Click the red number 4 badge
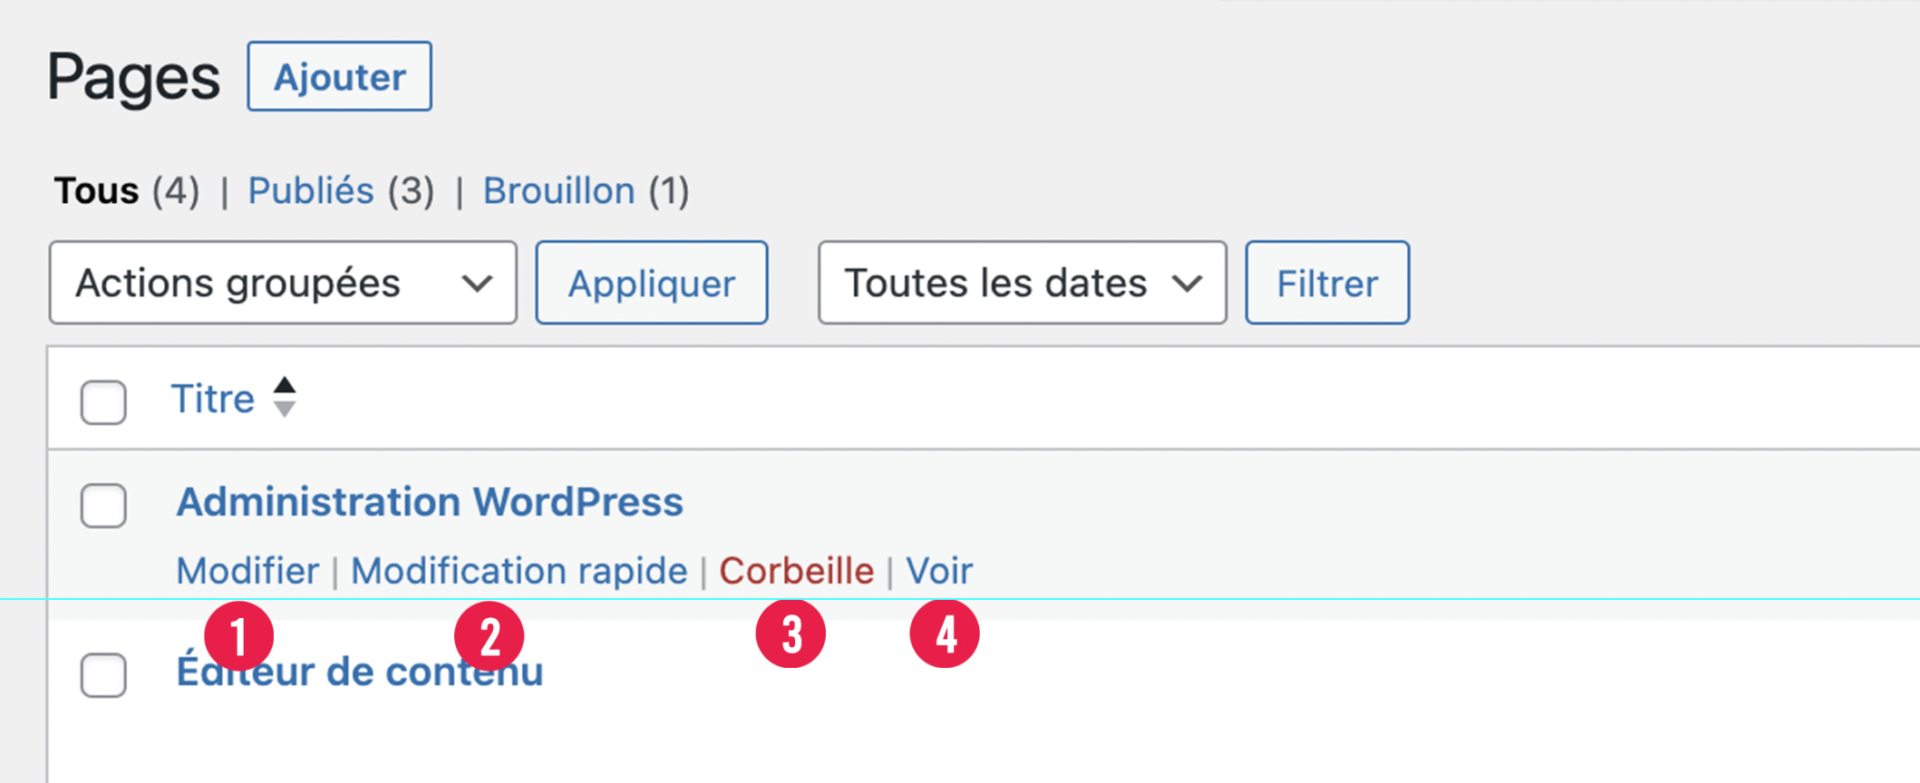This screenshot has width=1920, height=783. coord(945,634)
